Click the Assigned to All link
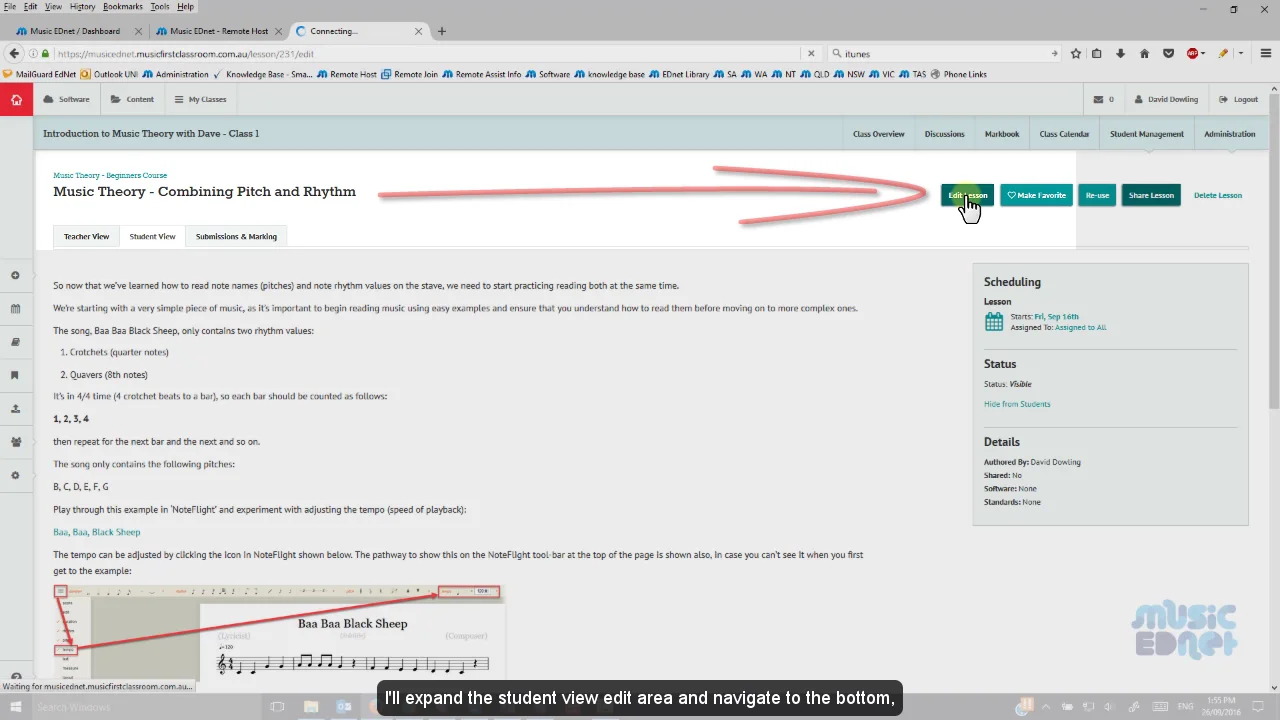The height and width of the screenshot is (720, 1280). [1080, 327]
